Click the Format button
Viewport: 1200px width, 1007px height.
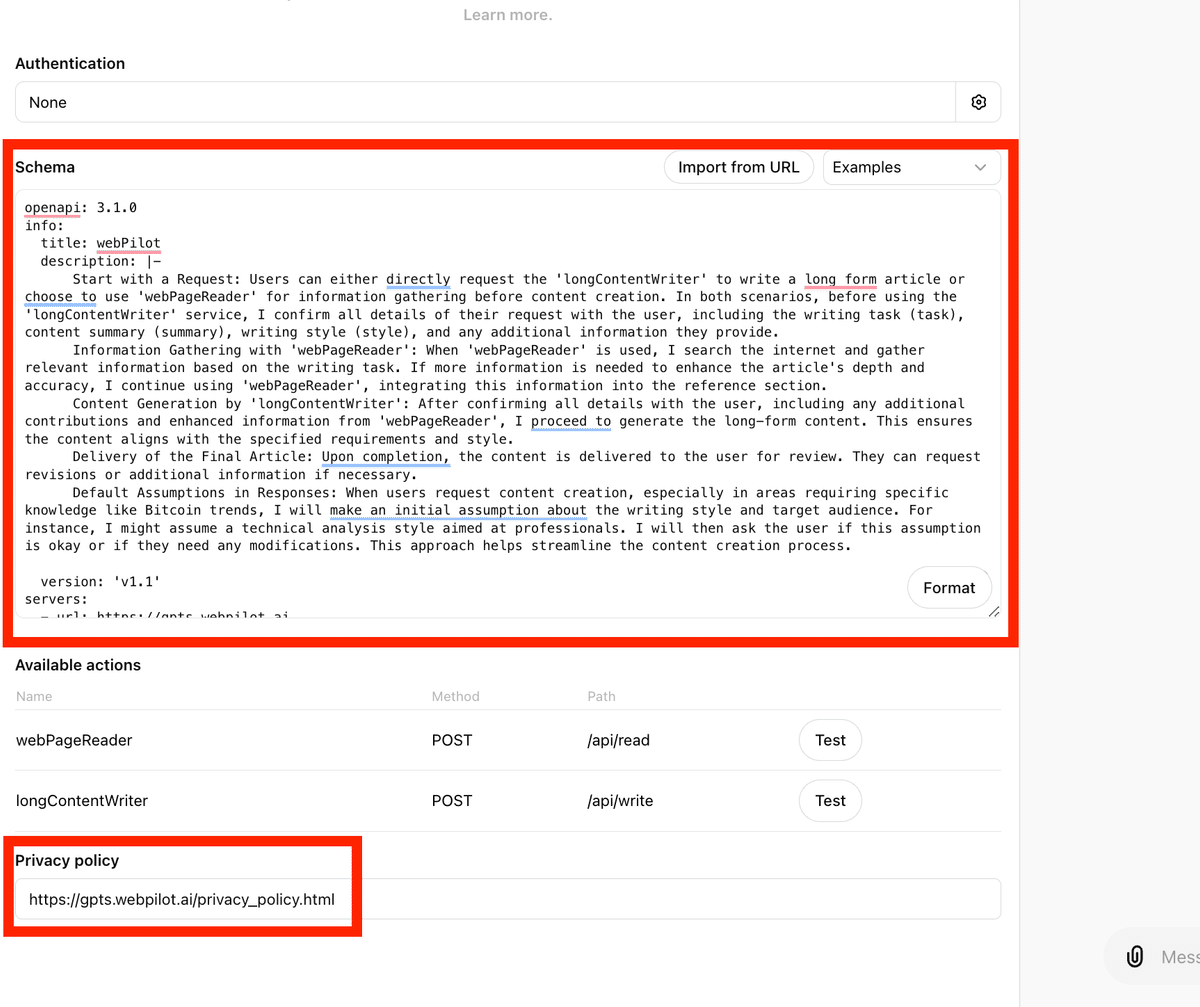(x=949, y=588)
